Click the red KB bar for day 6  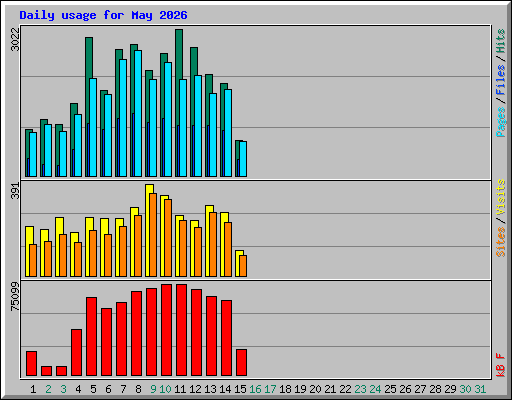[106, 342]
